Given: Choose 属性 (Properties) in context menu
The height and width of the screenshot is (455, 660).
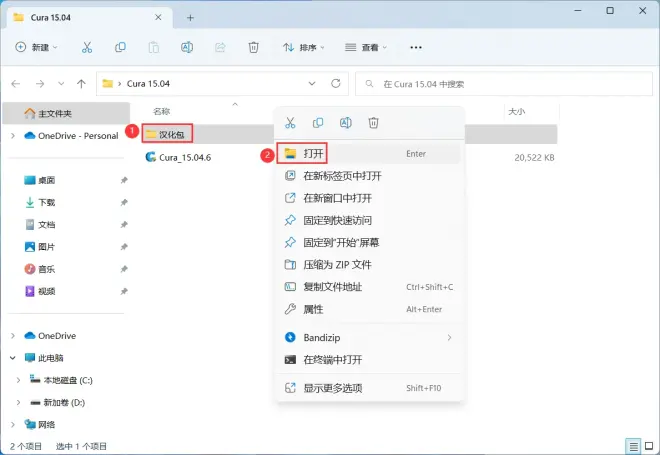Looking at the screenshot, I should pos(369,309).
